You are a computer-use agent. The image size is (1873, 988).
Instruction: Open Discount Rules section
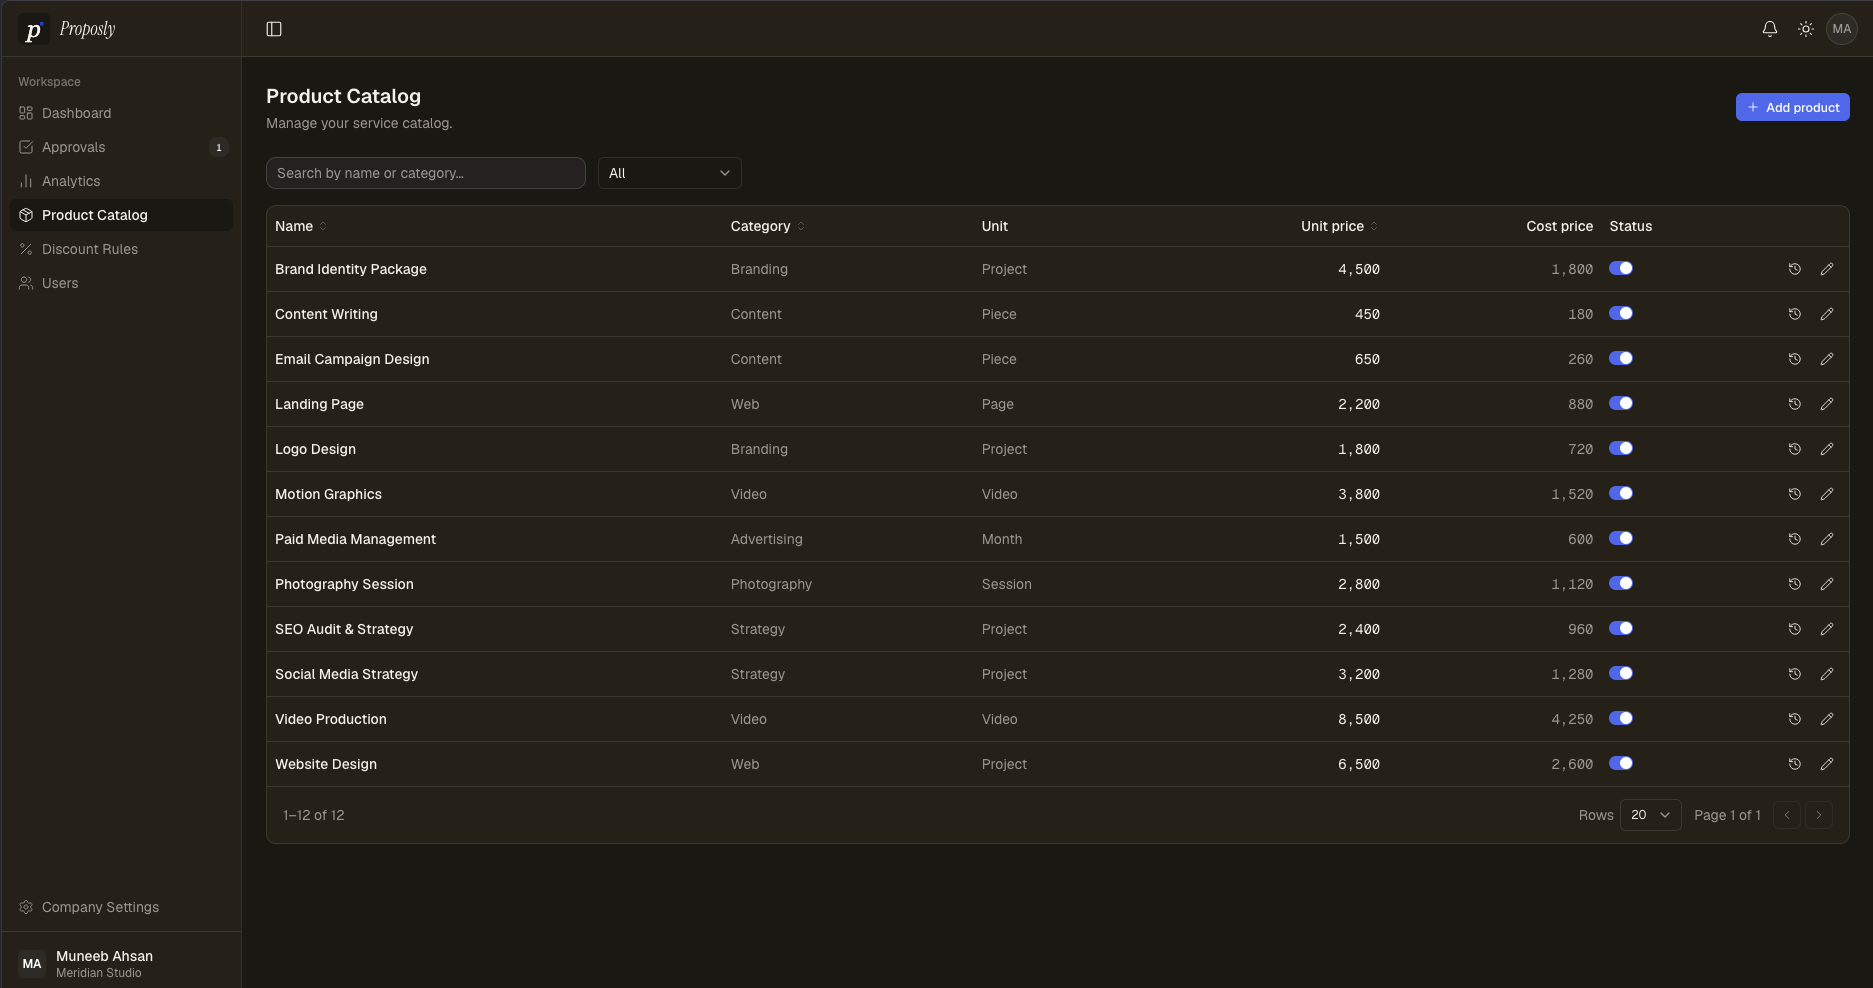(x=121, y=249)
